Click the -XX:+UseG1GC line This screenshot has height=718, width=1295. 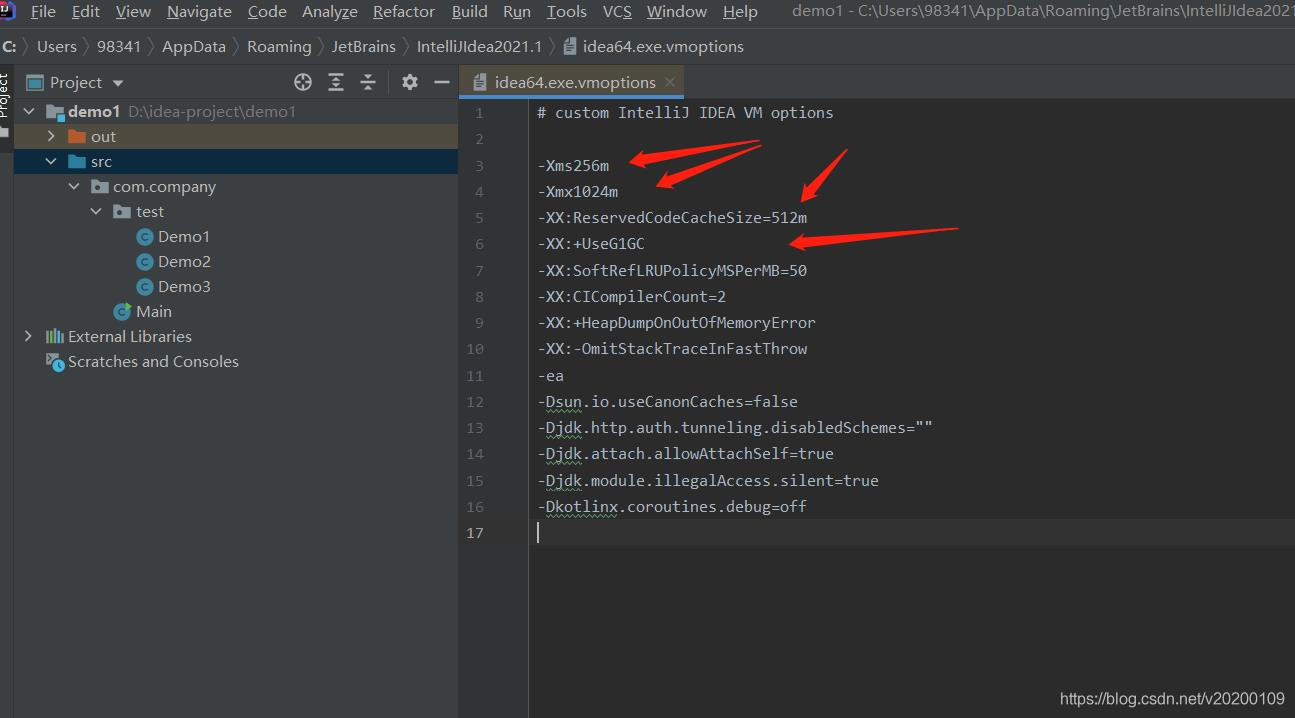[x=591, y=244]
